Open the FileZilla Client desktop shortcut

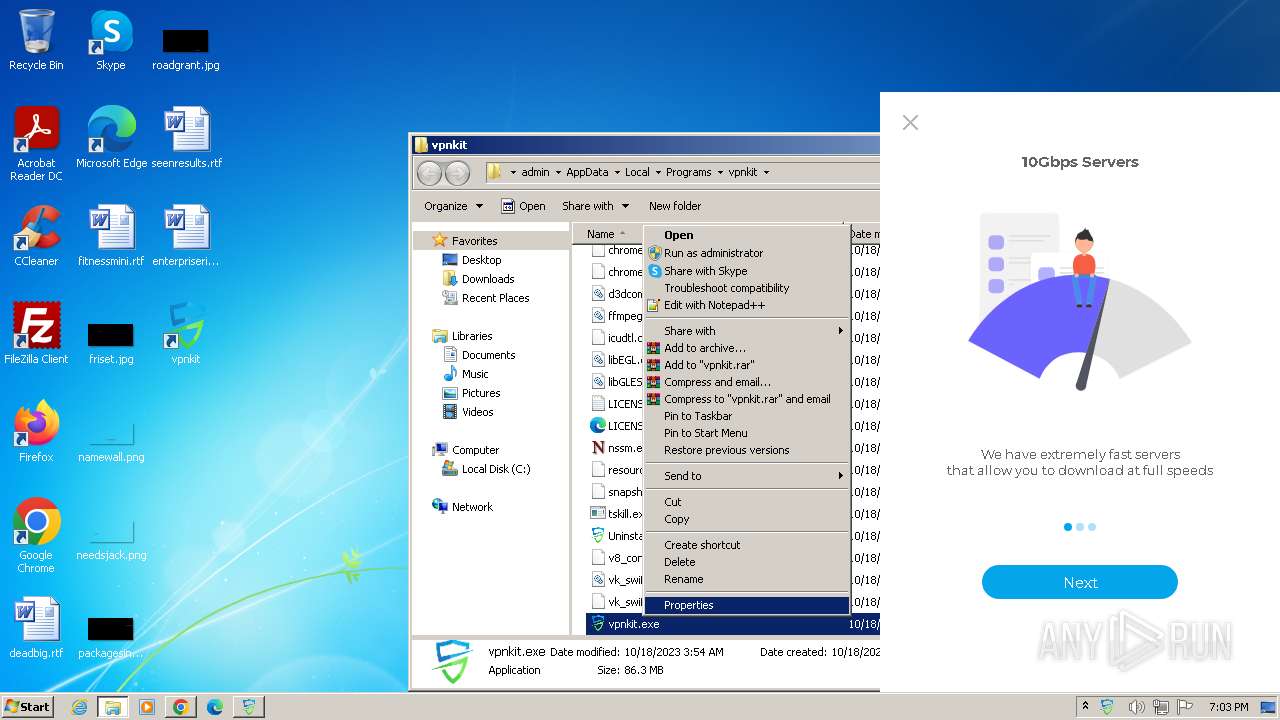[x=36, y=334]
